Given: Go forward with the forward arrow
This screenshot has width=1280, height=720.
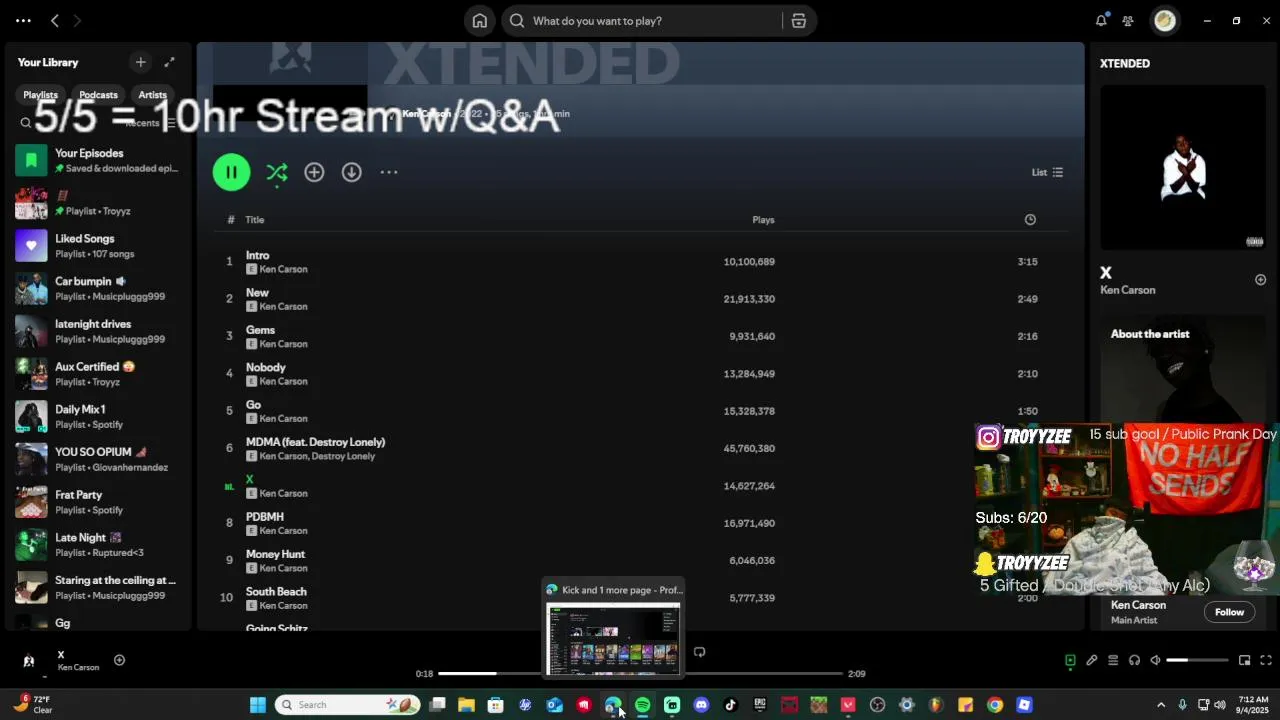Looking at the screenshot, I should 78,21.
